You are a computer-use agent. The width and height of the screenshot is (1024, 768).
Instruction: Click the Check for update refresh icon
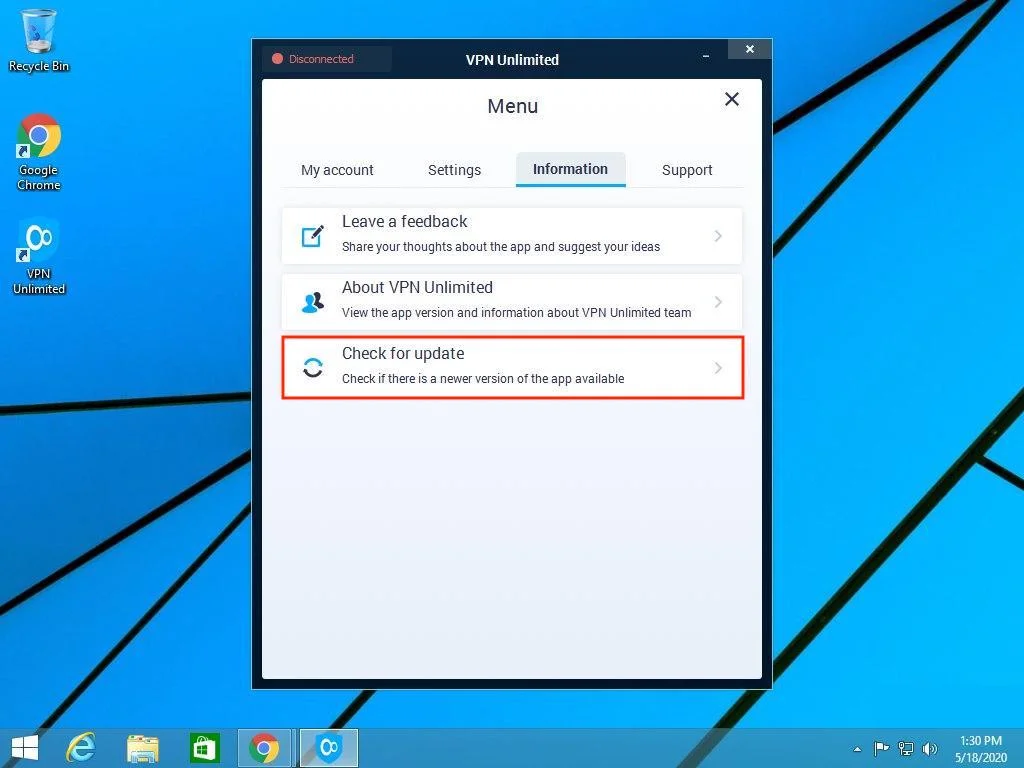(313, 368)
